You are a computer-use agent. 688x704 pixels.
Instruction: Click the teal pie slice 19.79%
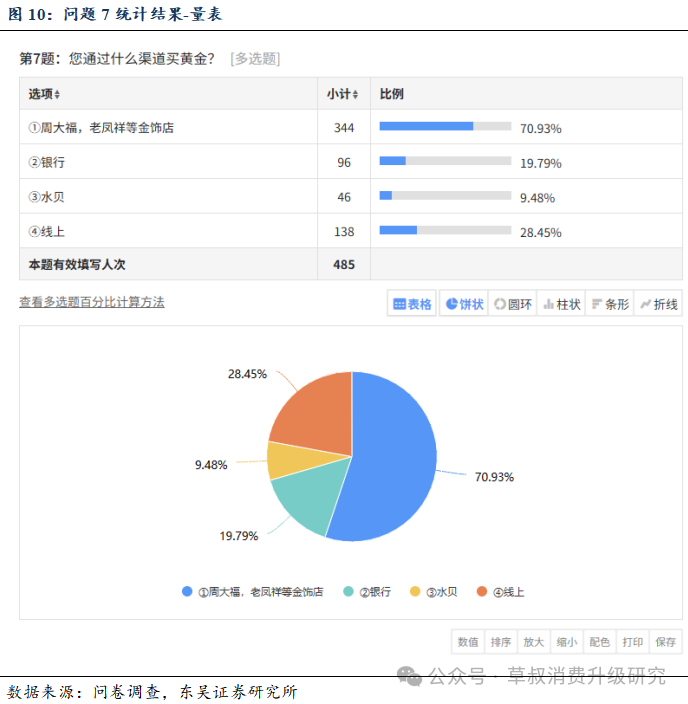(x=312, y=494)
